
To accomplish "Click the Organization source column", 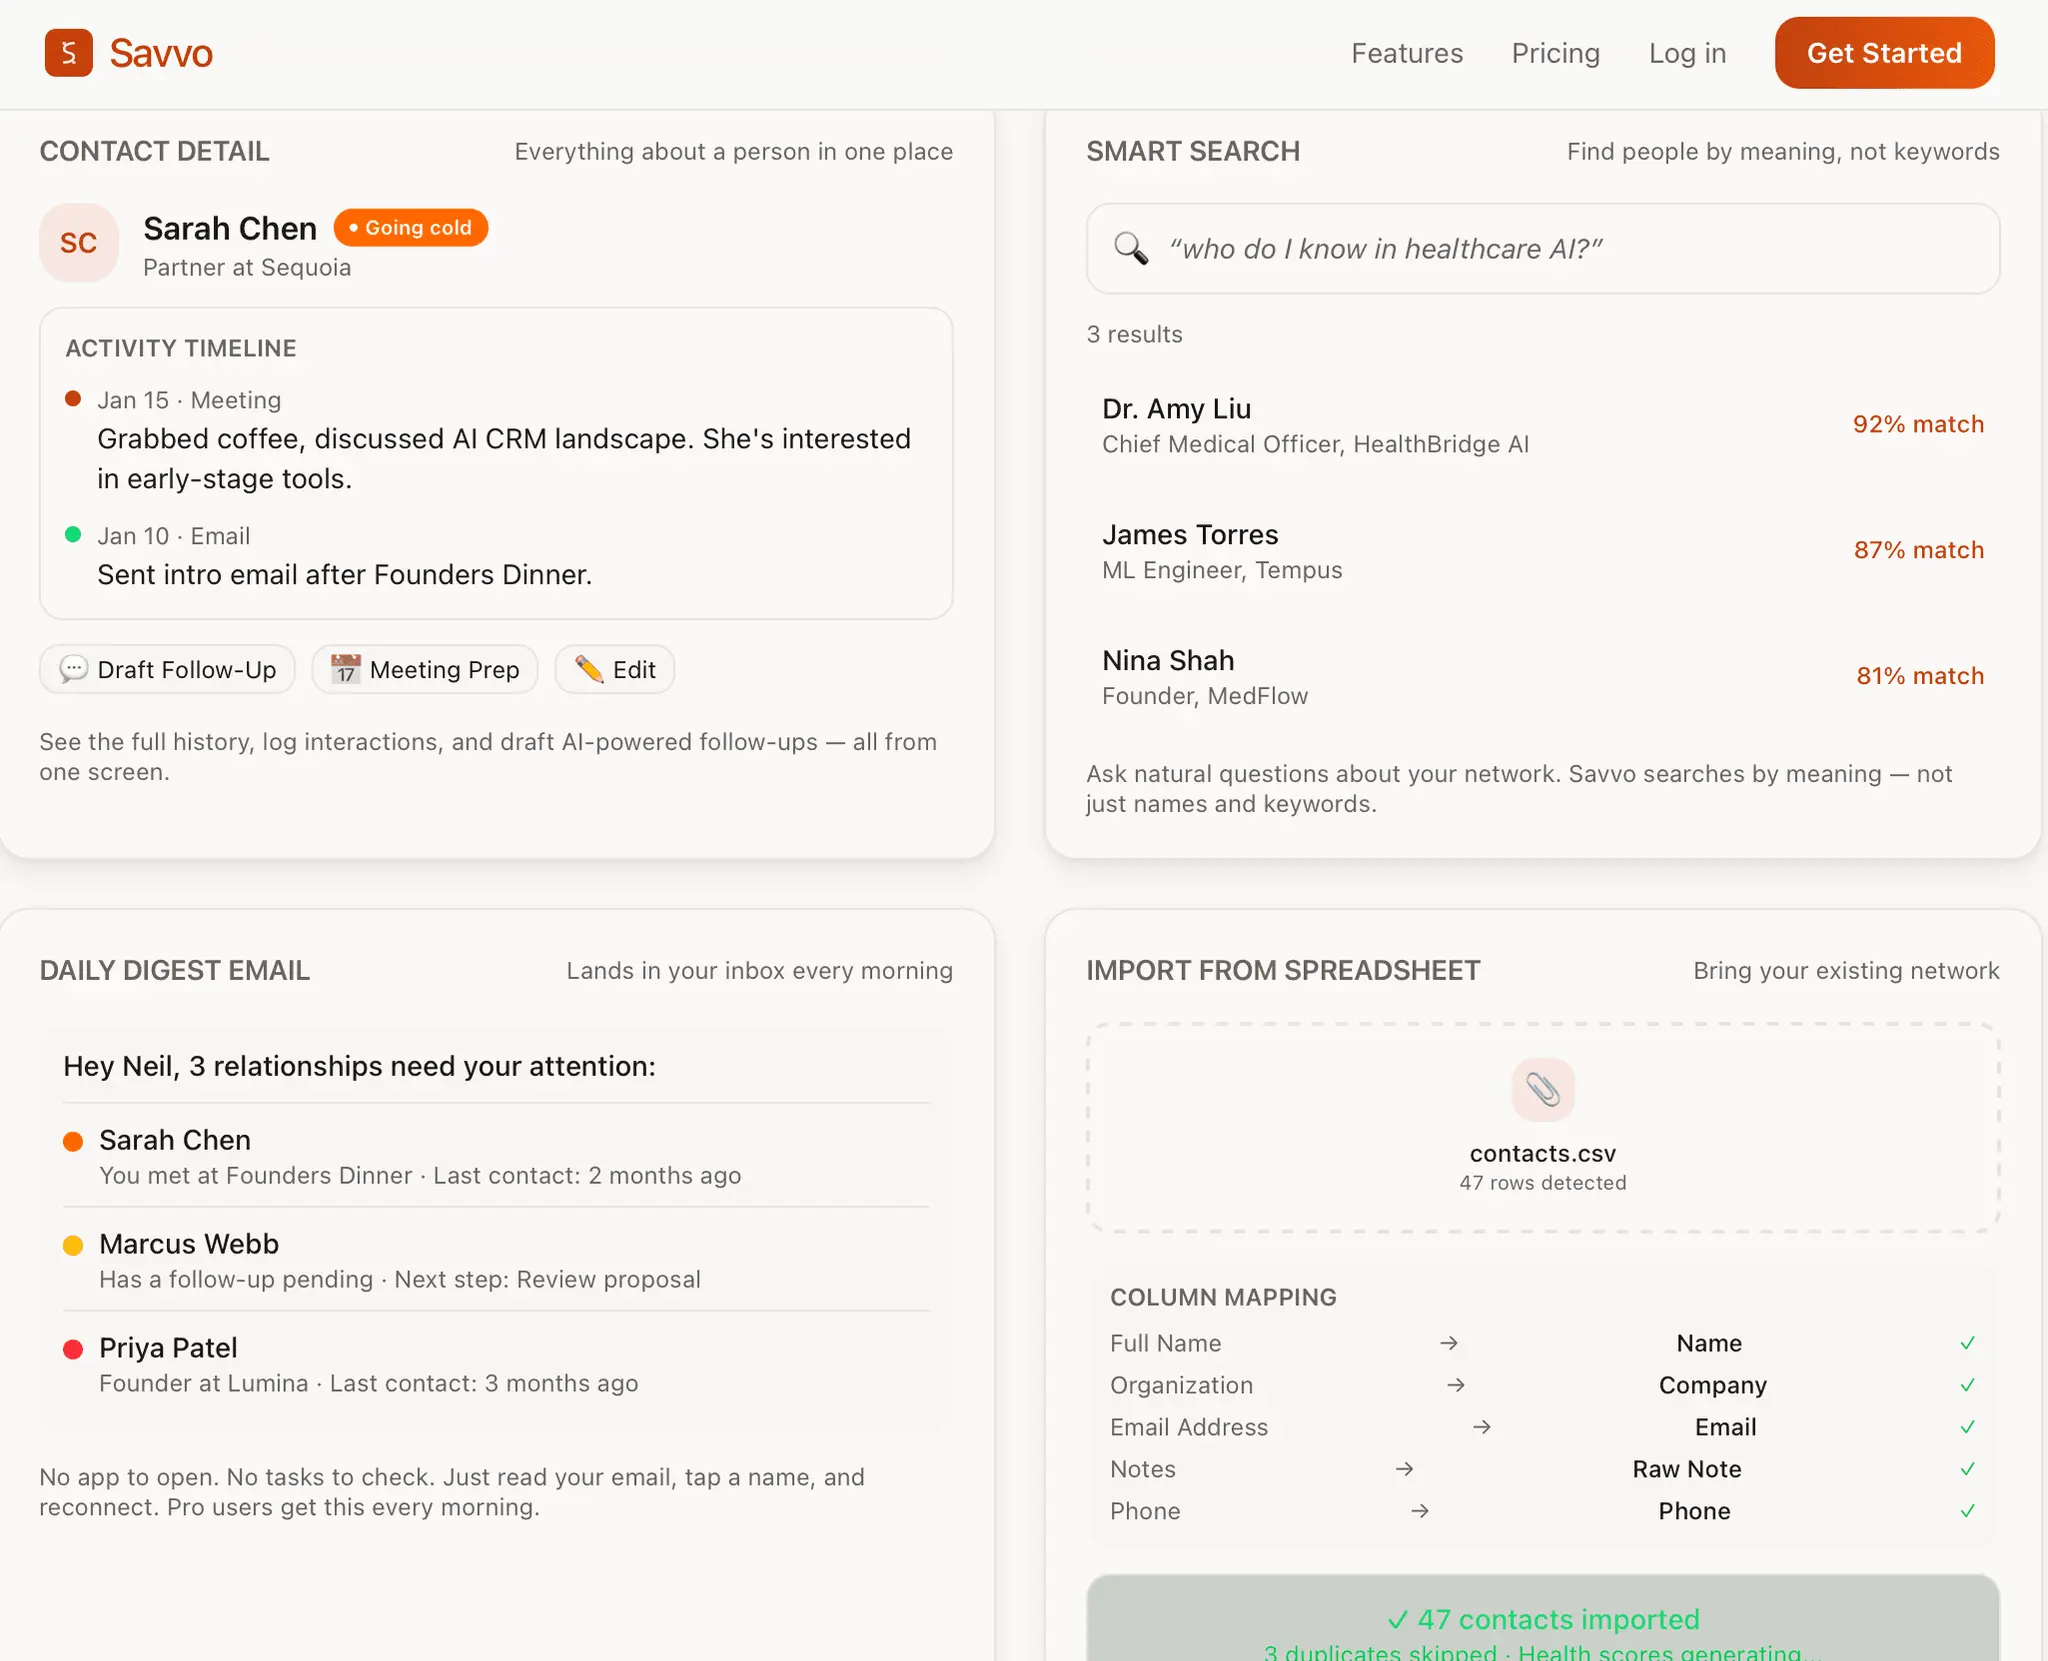I will [x=1181, y=1385].
